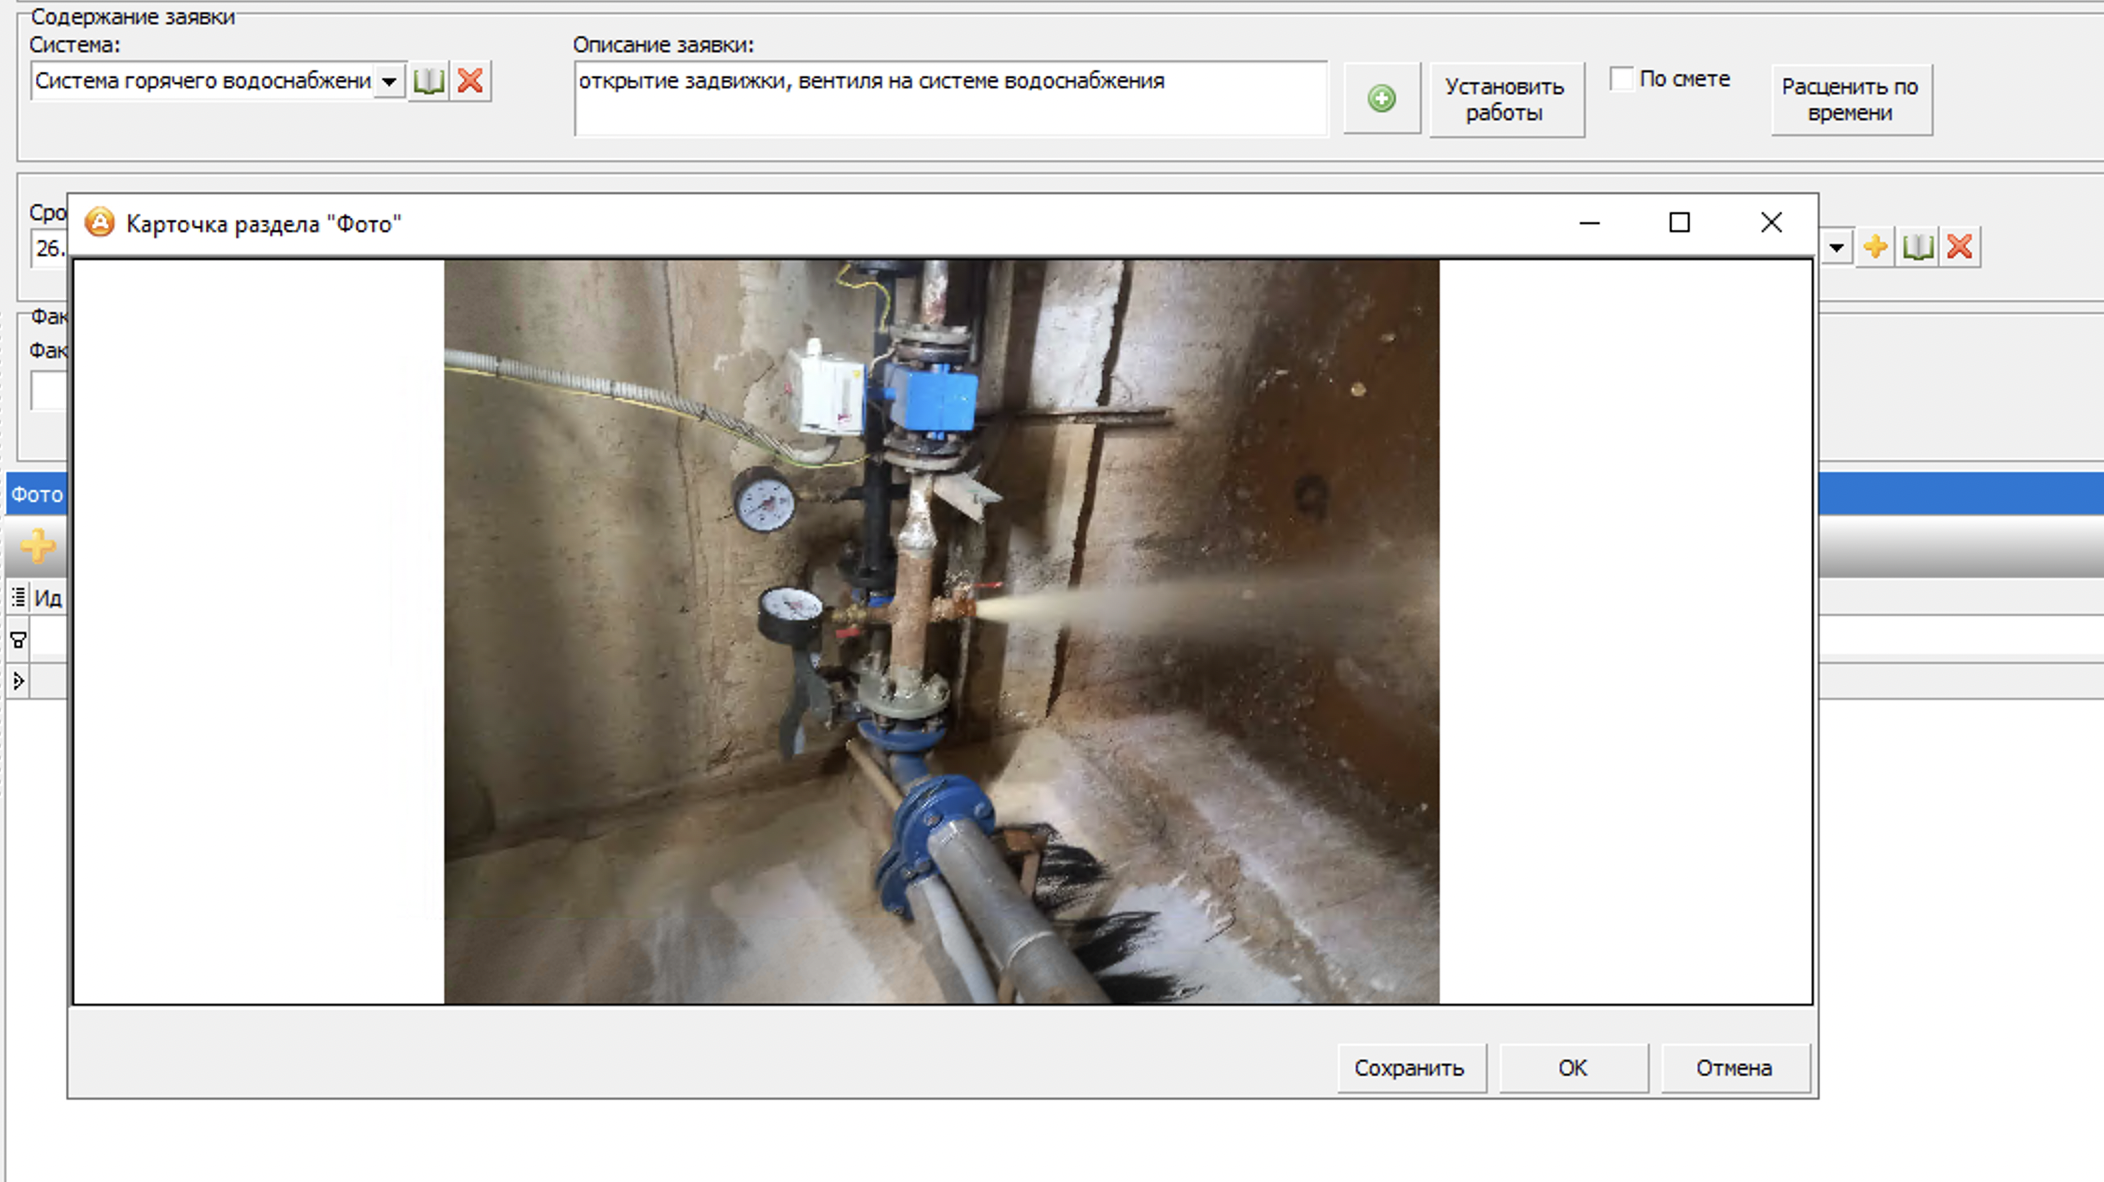Screen dimensions: 2104x1182
Task: Expand the Система dropdown list
Action: pos(389,81)
